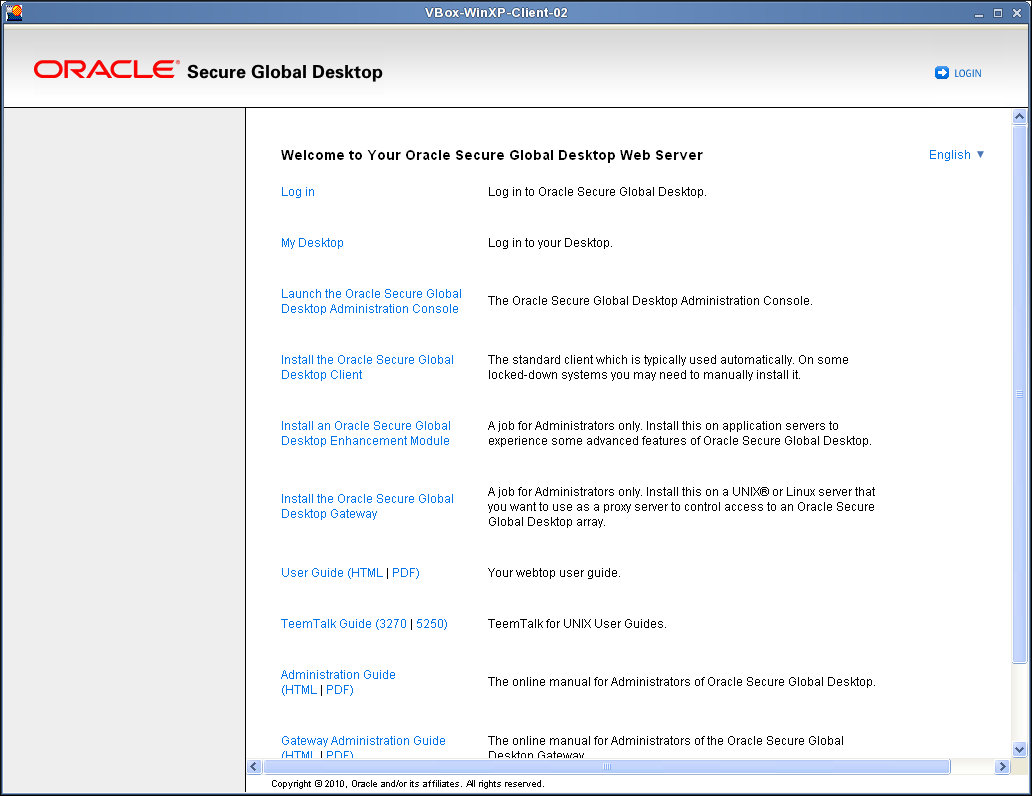Launch the Oracle Secure Global Desktop Administration Console

[x=371, y=301]
